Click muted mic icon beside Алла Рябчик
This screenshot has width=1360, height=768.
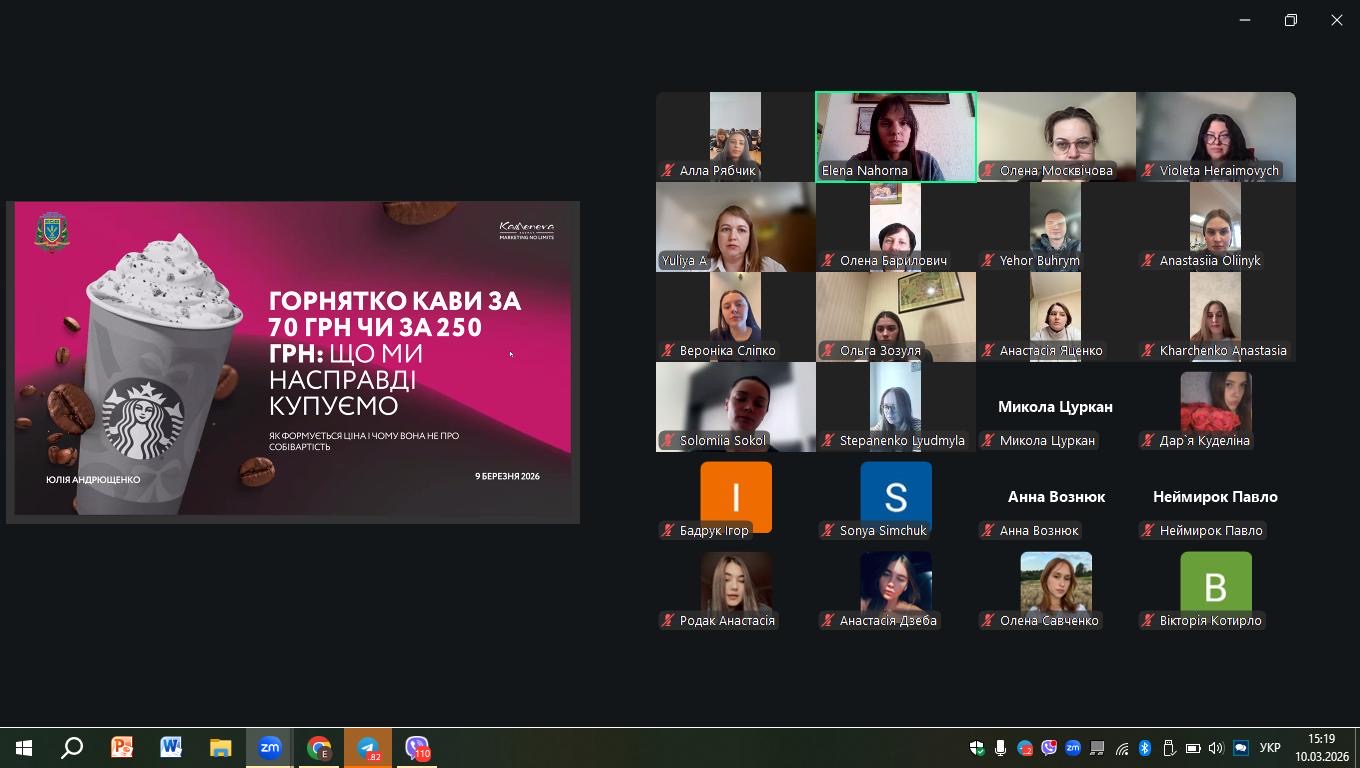[x=668, y=171]
